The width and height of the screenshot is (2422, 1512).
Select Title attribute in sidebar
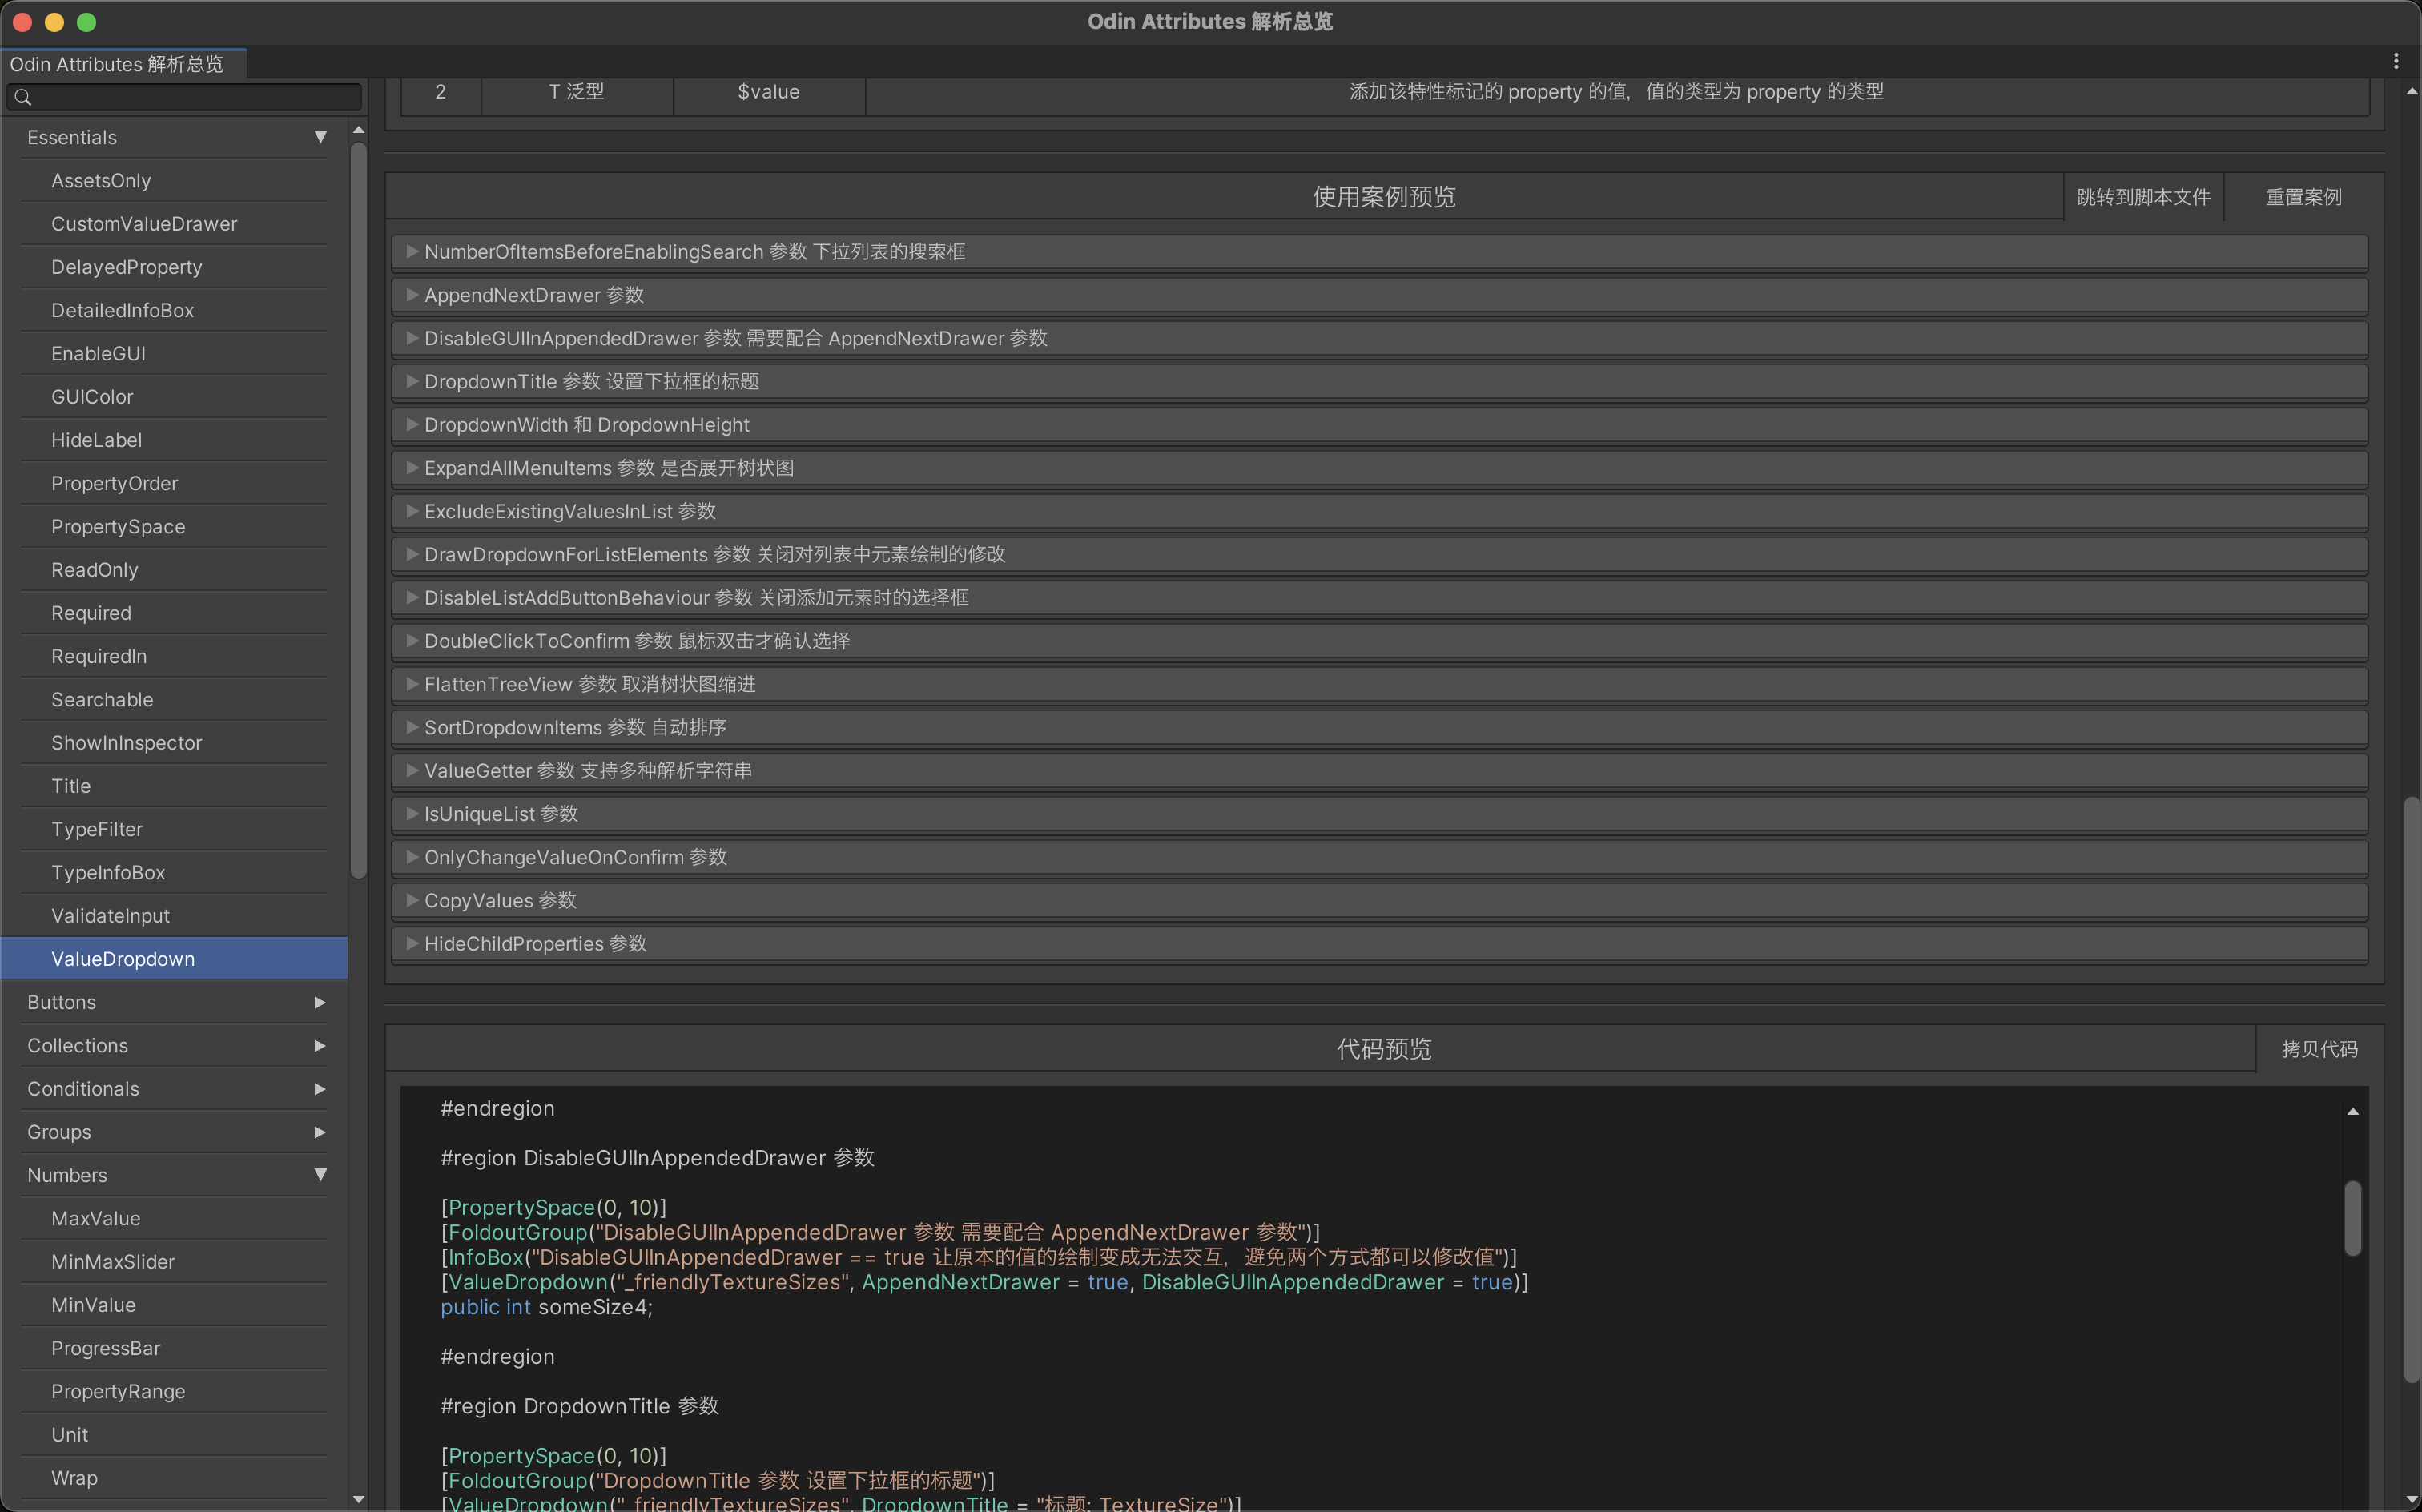(174, 786)
